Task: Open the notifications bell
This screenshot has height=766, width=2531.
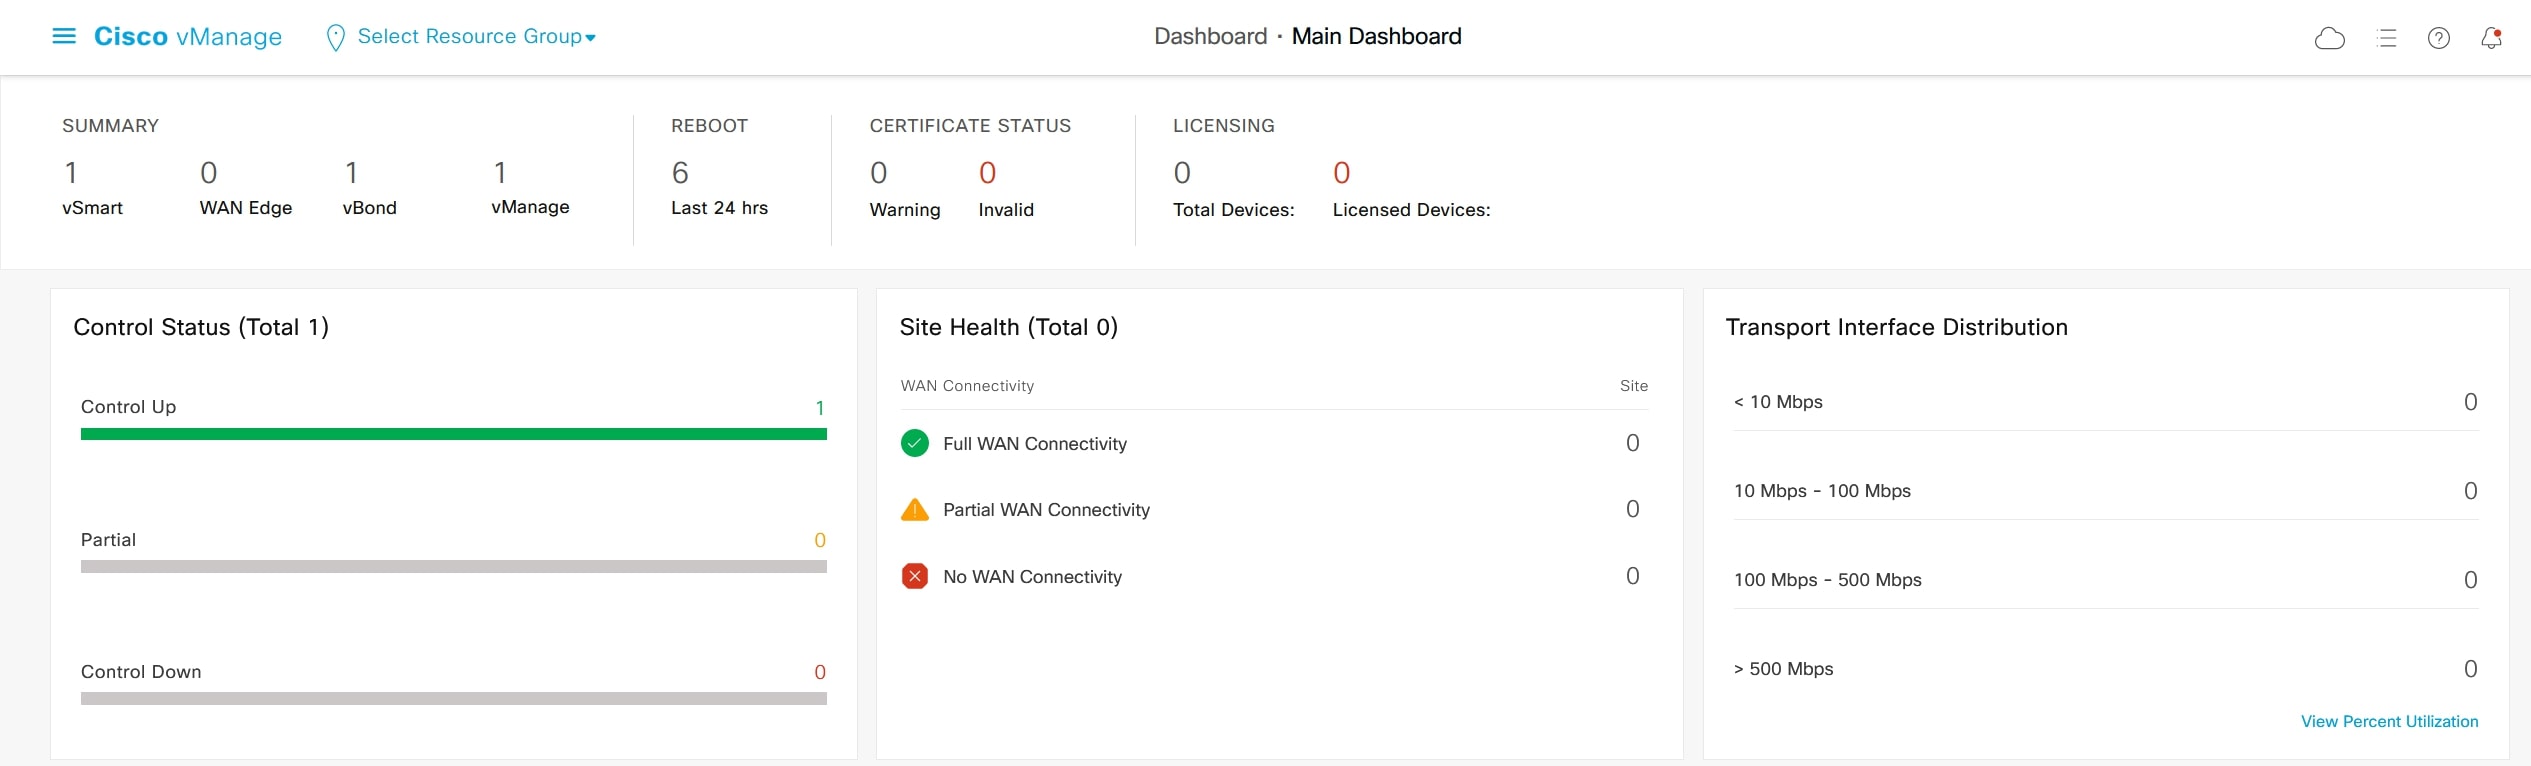Action: point(2491,38)
